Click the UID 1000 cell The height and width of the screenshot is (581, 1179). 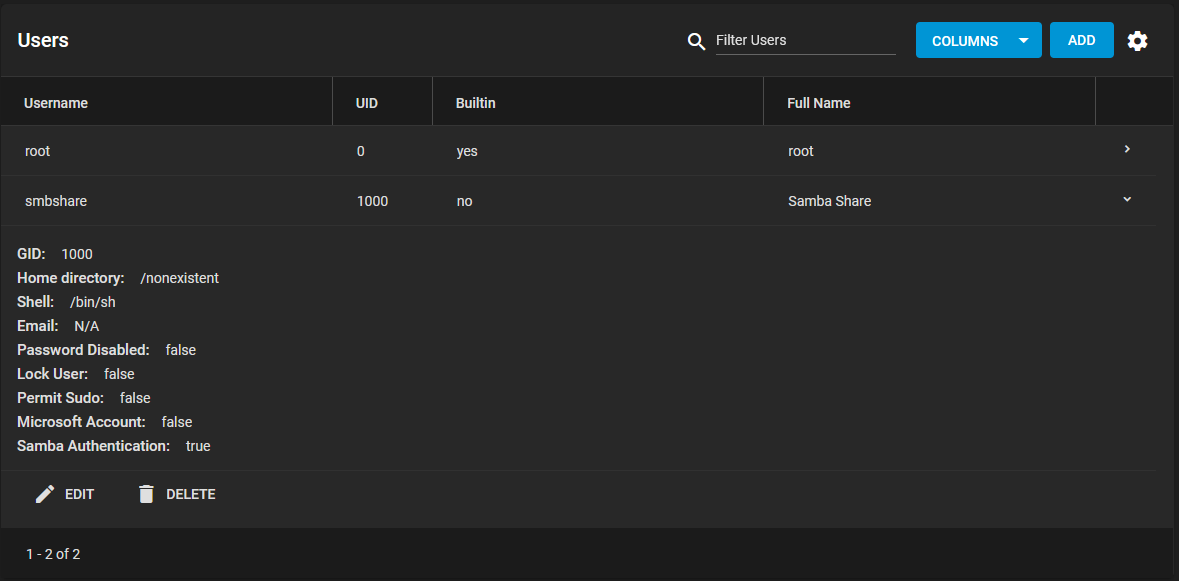tap(372, 201)
